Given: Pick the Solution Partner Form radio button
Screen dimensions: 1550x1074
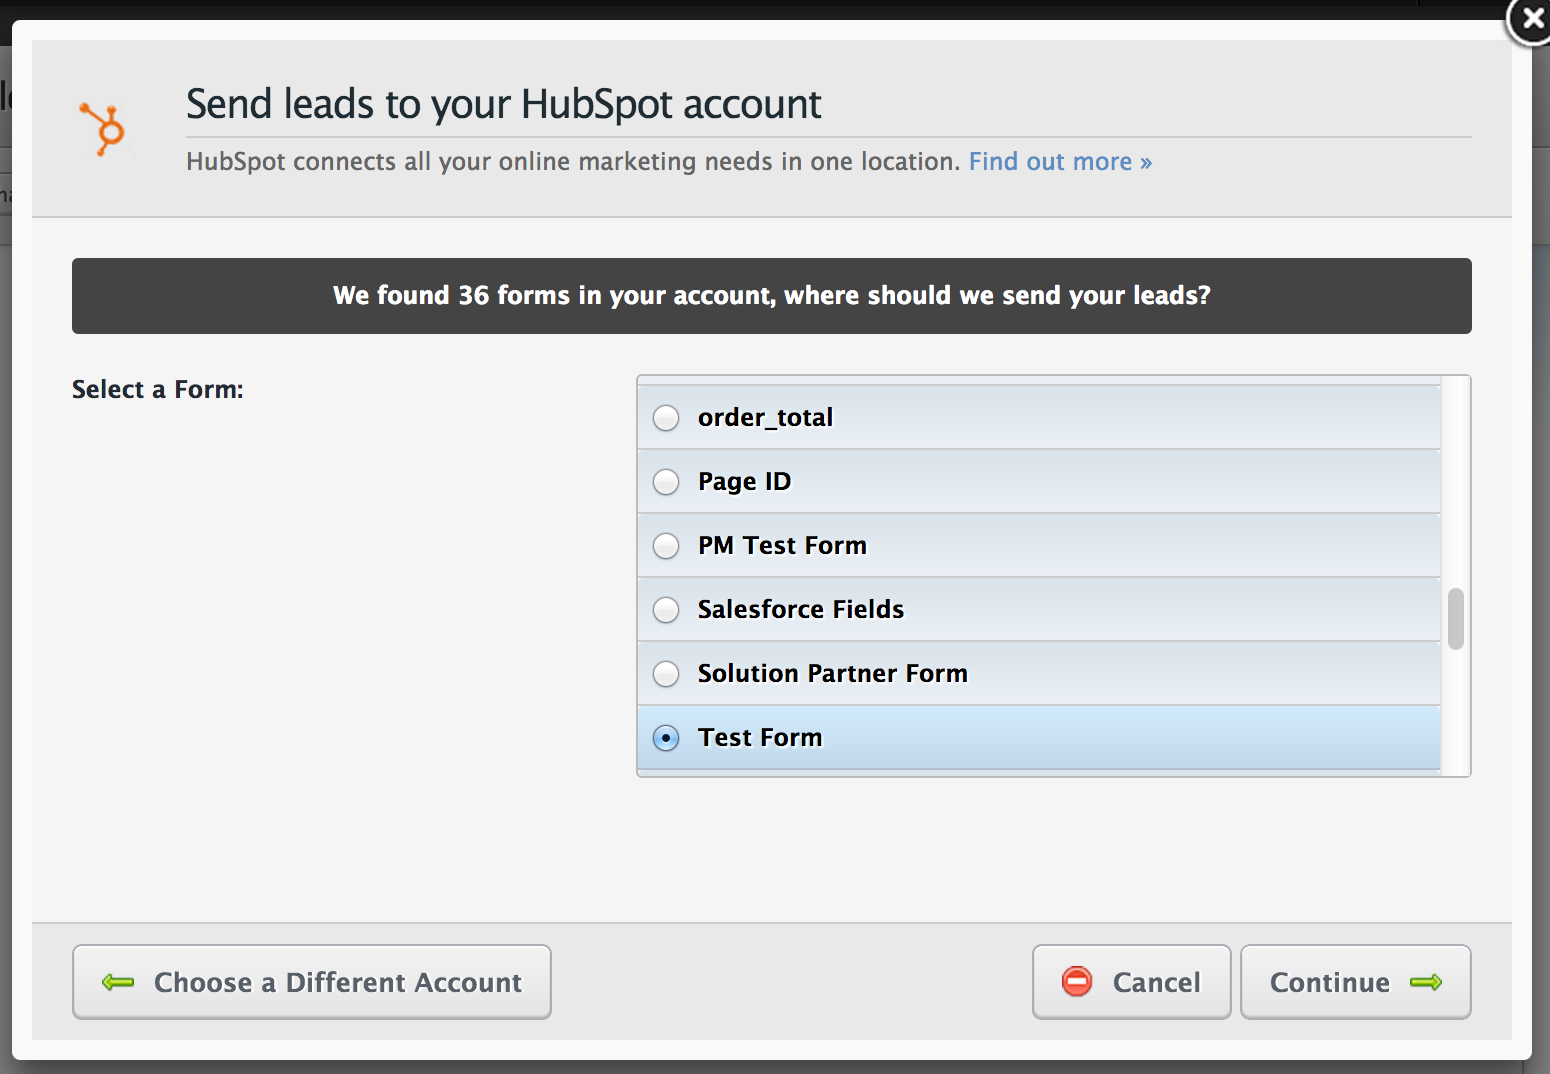Looking at the screenshot, I should (x=666, y=674).
